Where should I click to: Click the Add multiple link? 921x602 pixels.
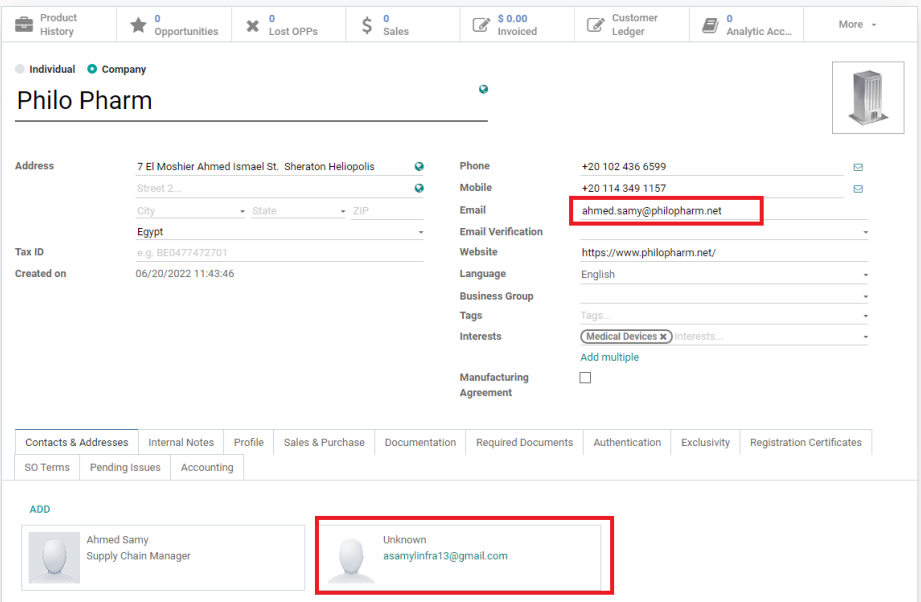[x=610, y=357]
